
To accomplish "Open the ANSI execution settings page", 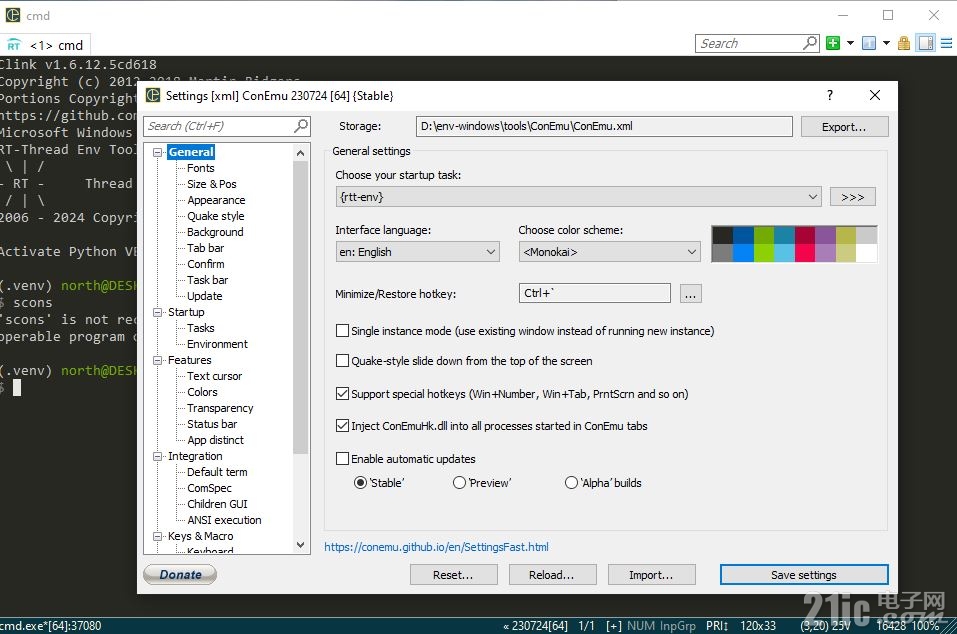I will 224,520.
